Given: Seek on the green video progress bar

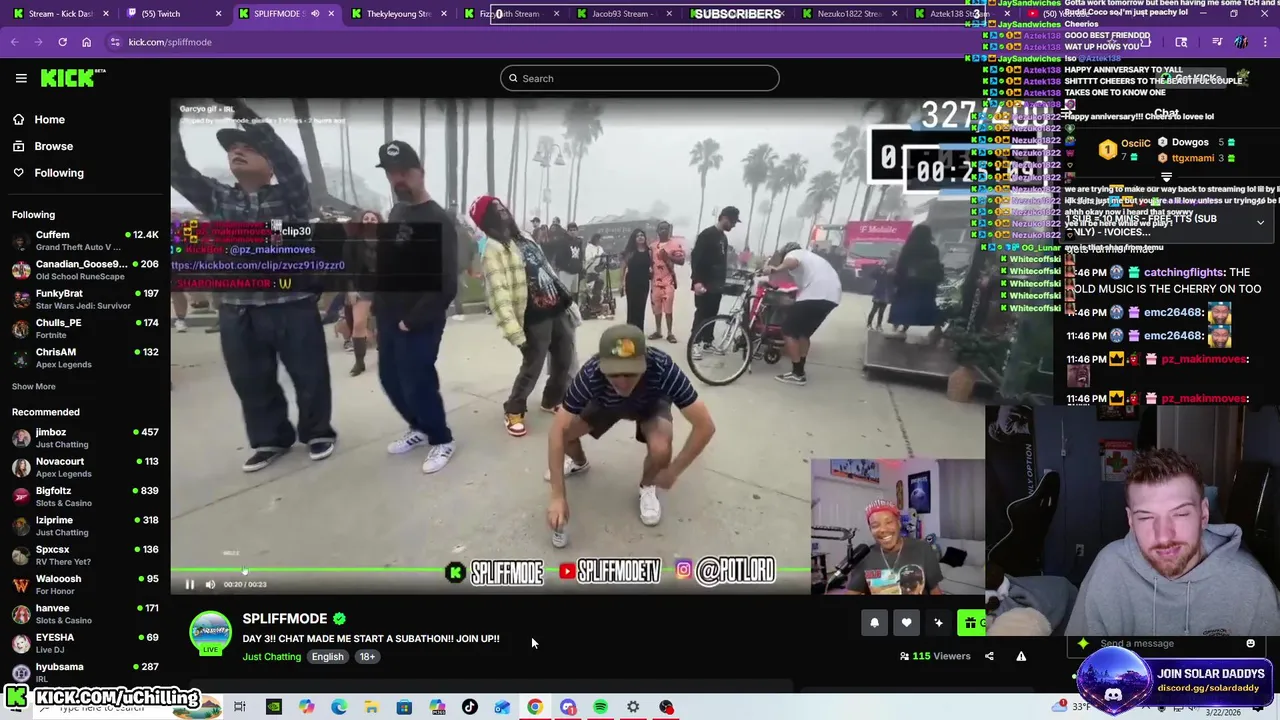Looking at the screenshot, I should click(490, 571).
